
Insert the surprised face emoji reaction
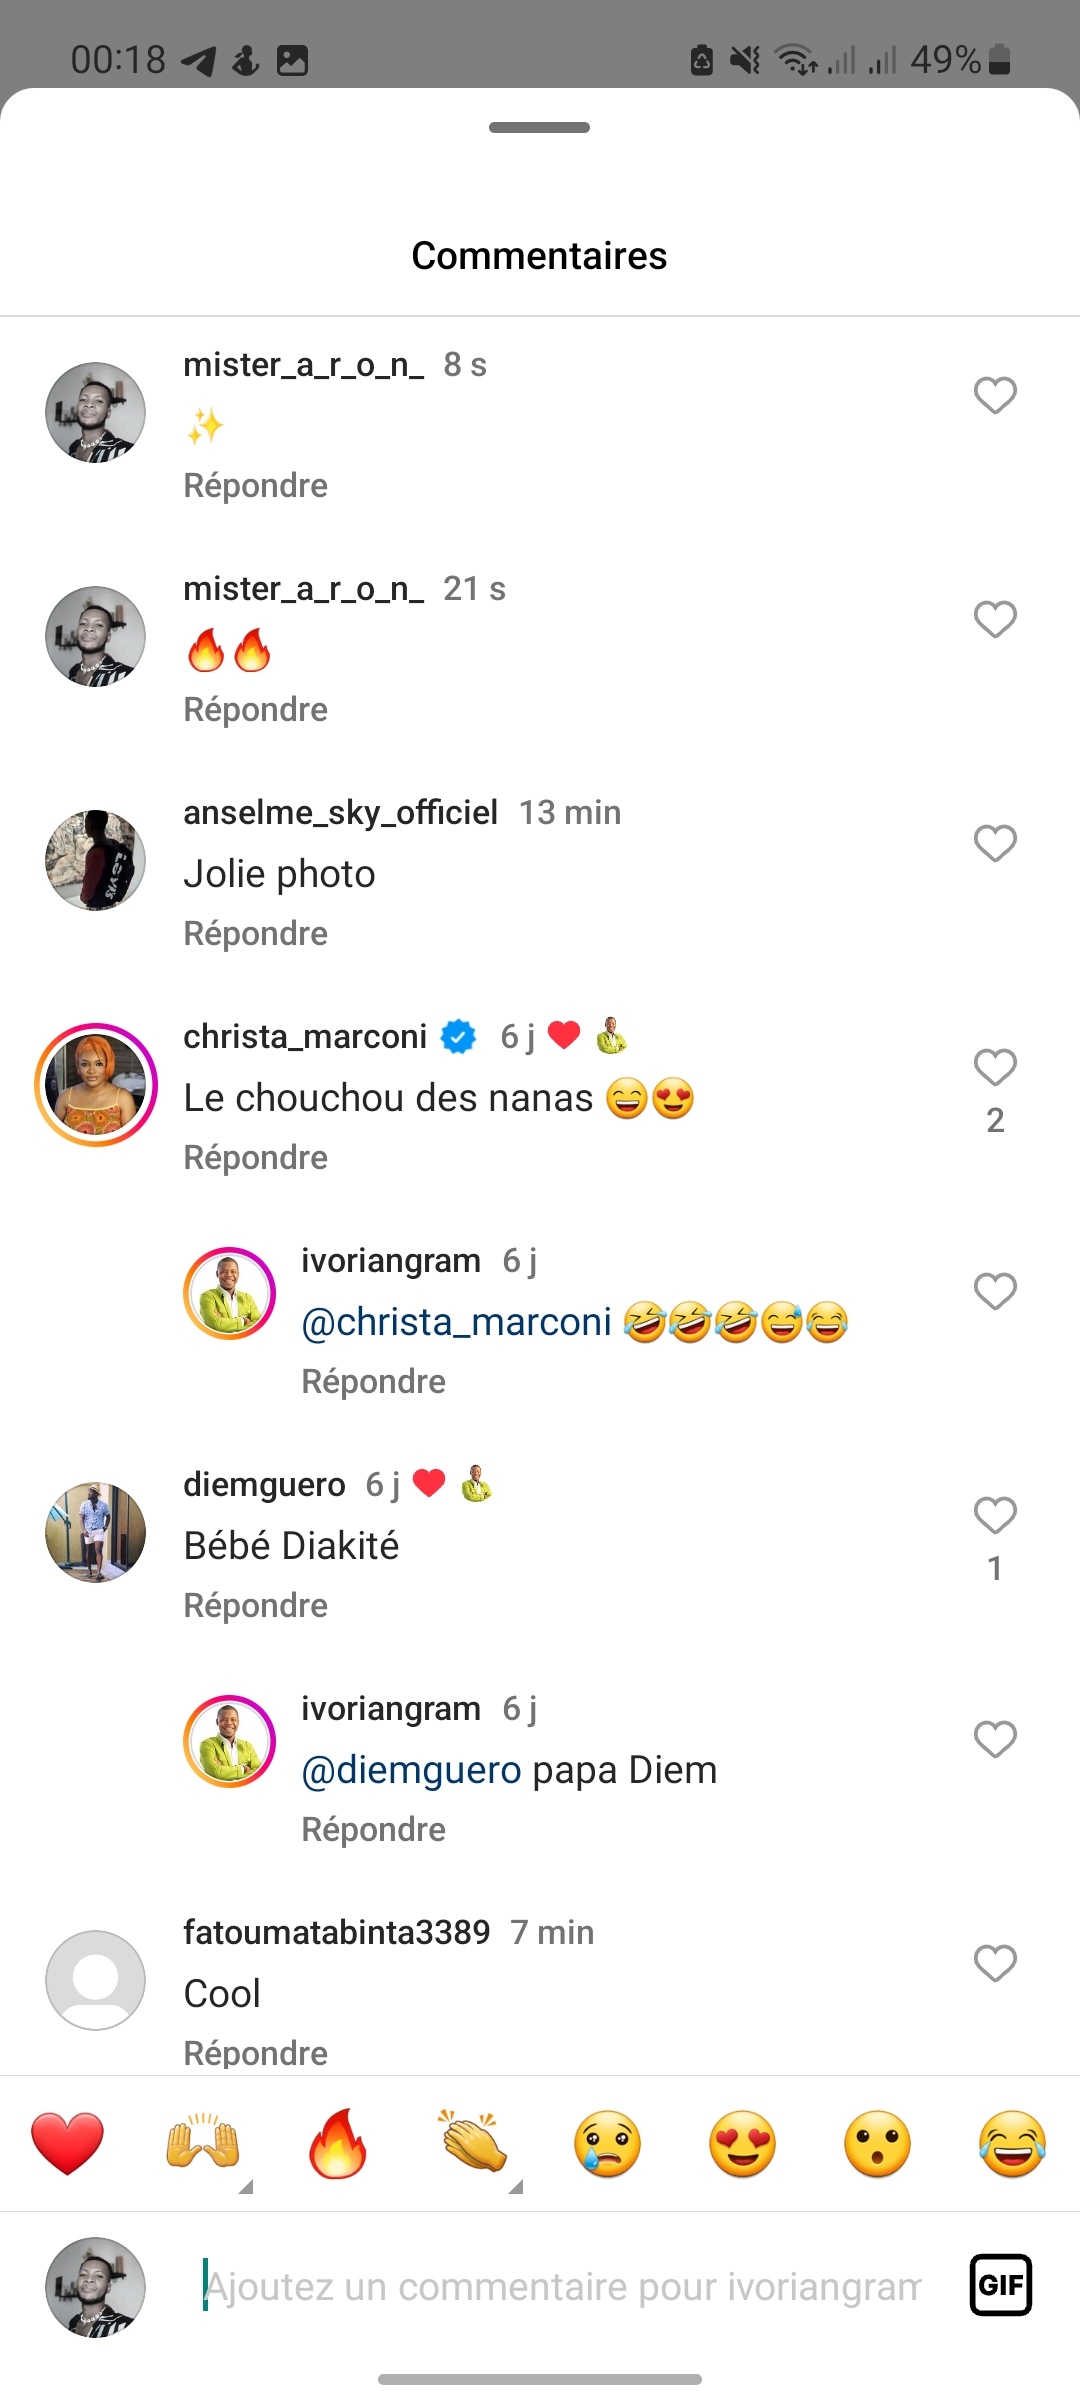tap(877, 2143)
